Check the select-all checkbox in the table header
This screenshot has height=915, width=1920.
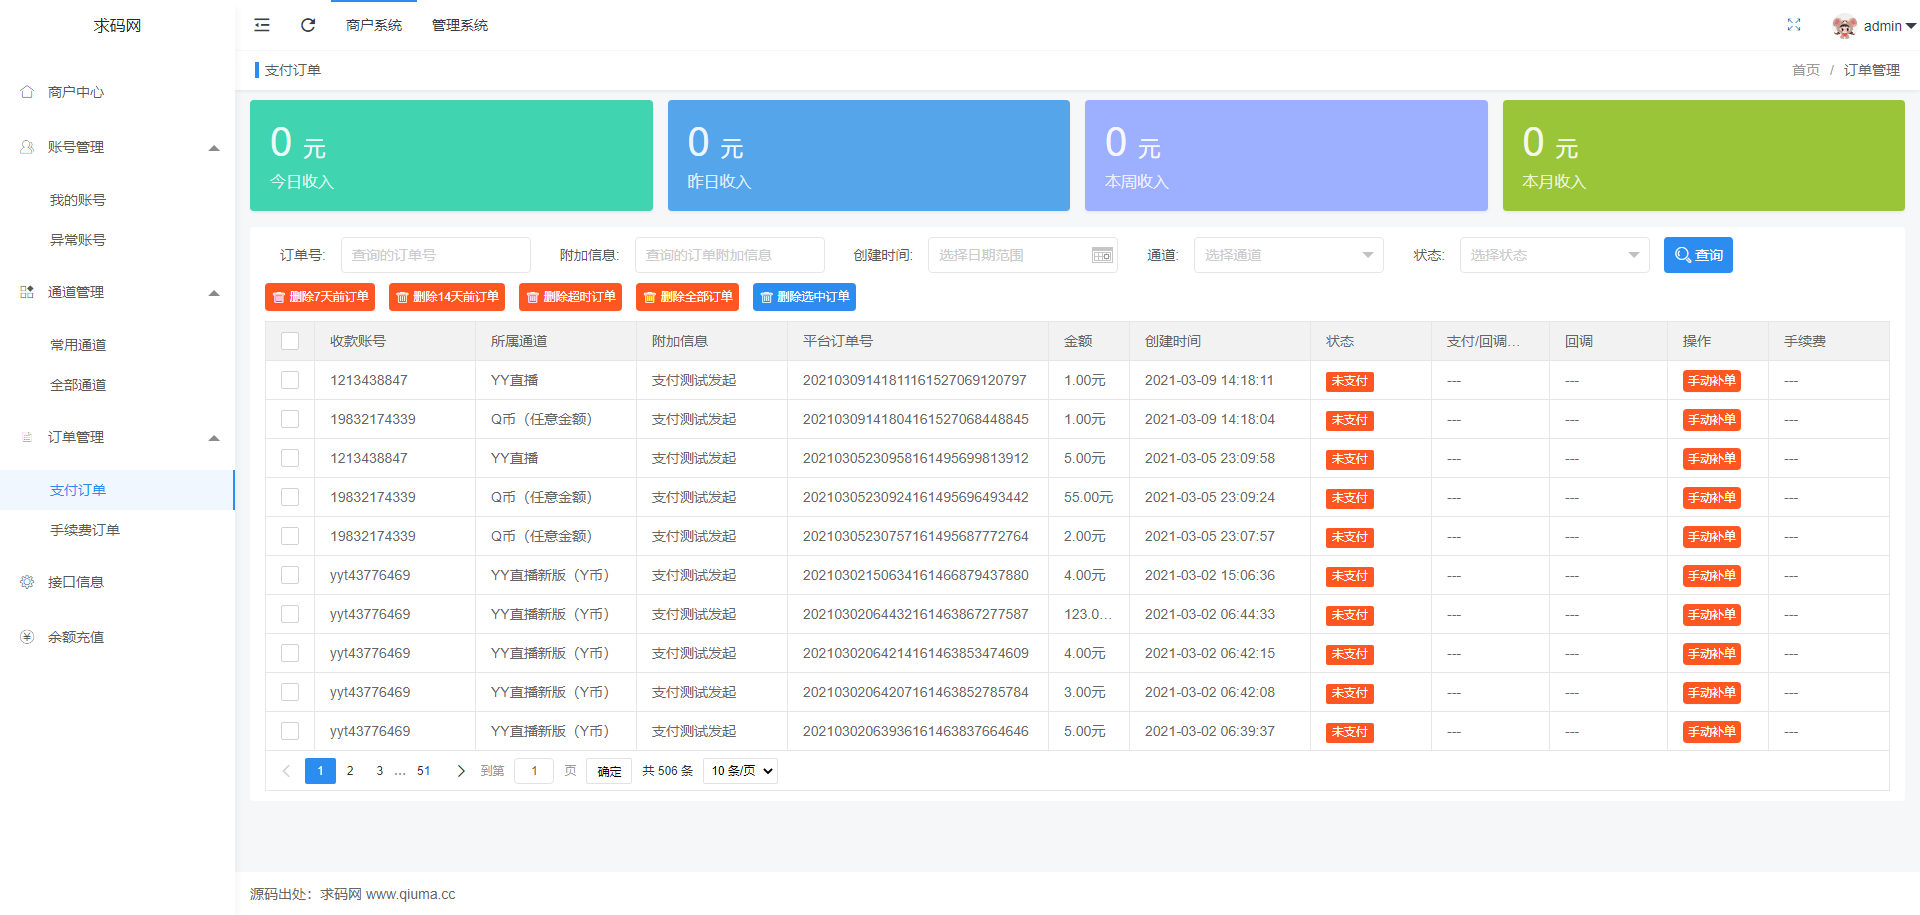(290, 341)
